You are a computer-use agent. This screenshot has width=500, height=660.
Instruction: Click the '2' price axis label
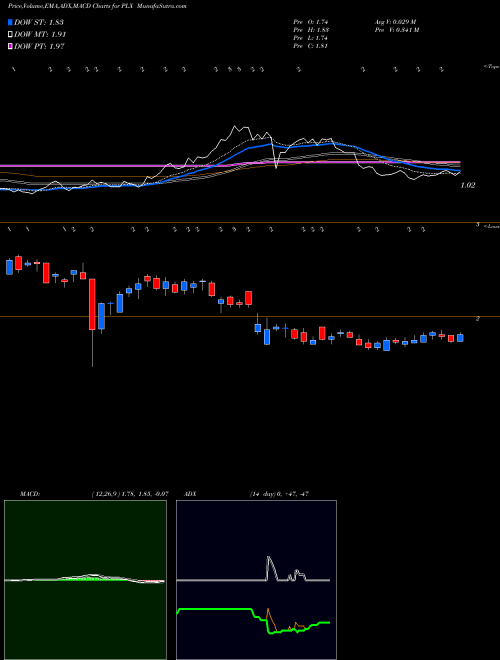coord(478,319)
